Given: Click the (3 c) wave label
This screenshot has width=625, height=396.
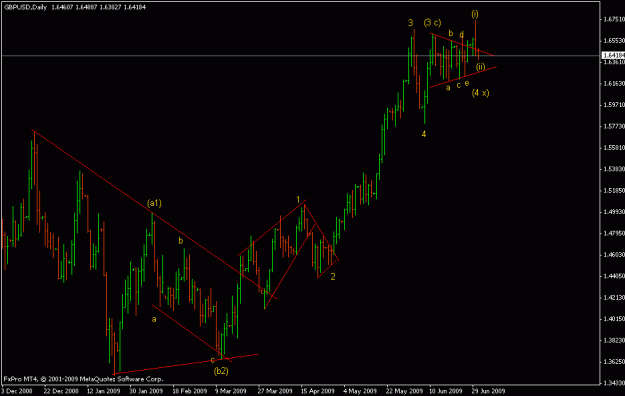Looking at the screenshot, I should [x=432, y=23].
